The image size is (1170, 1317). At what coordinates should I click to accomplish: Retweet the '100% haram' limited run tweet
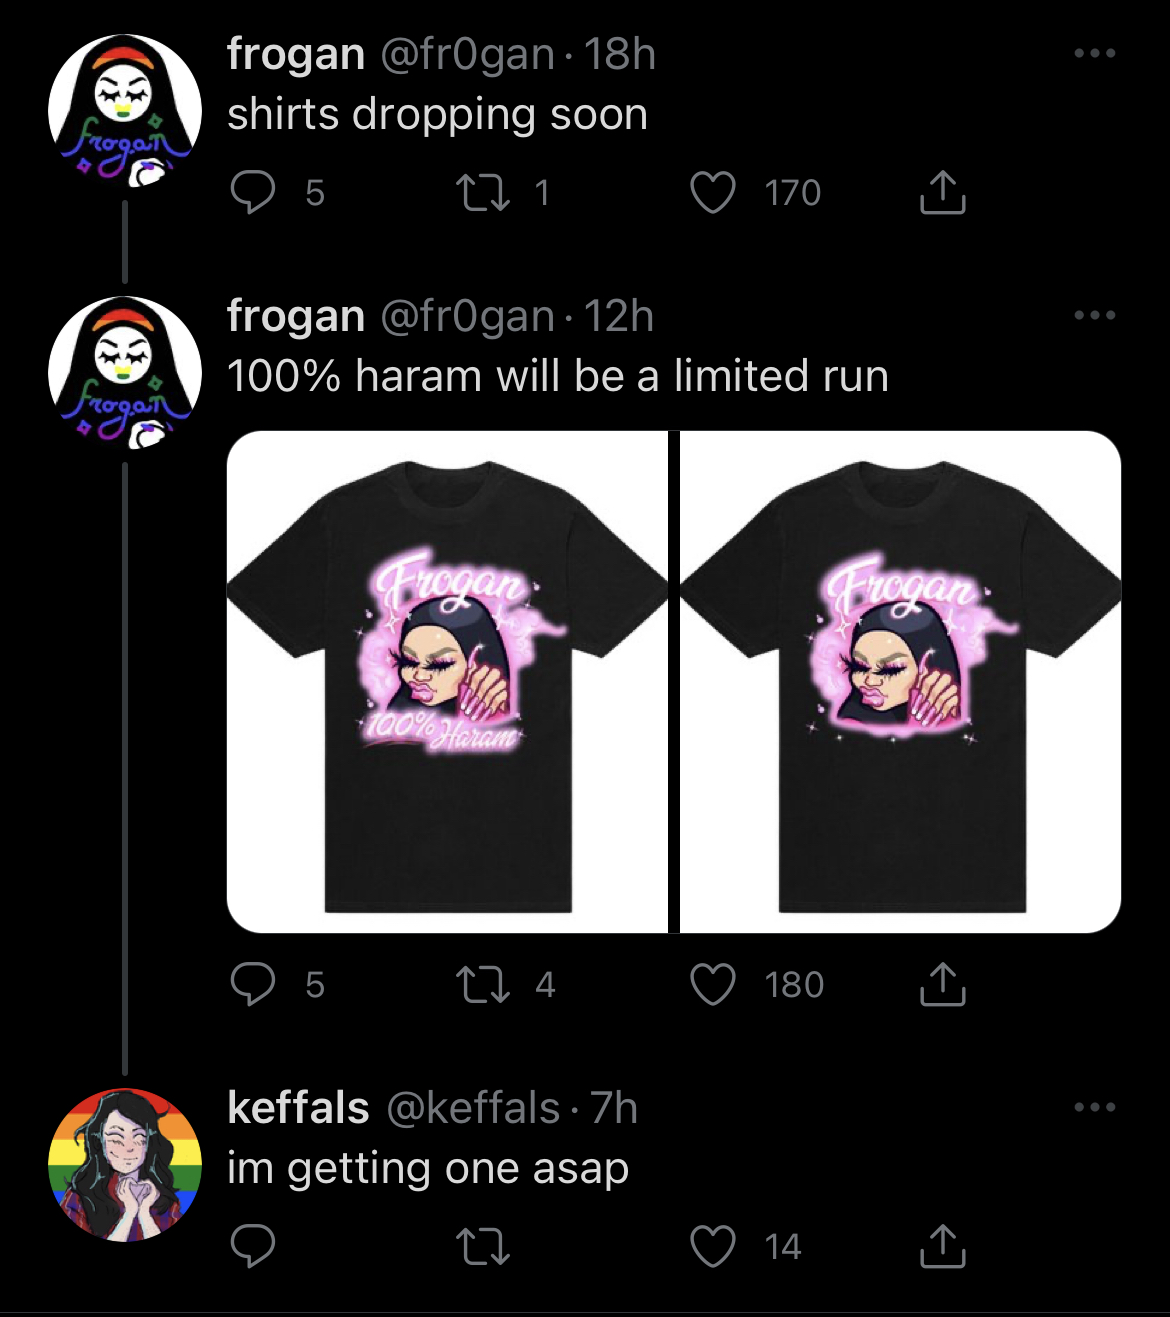coord(483,984)
